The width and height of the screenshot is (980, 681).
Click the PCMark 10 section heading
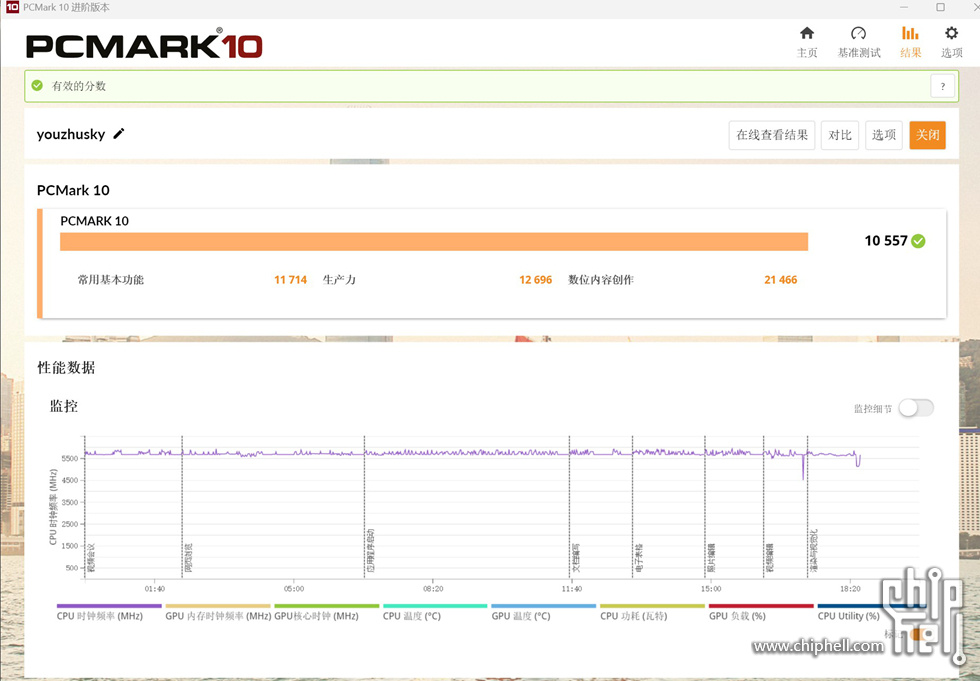coord(73,190)
